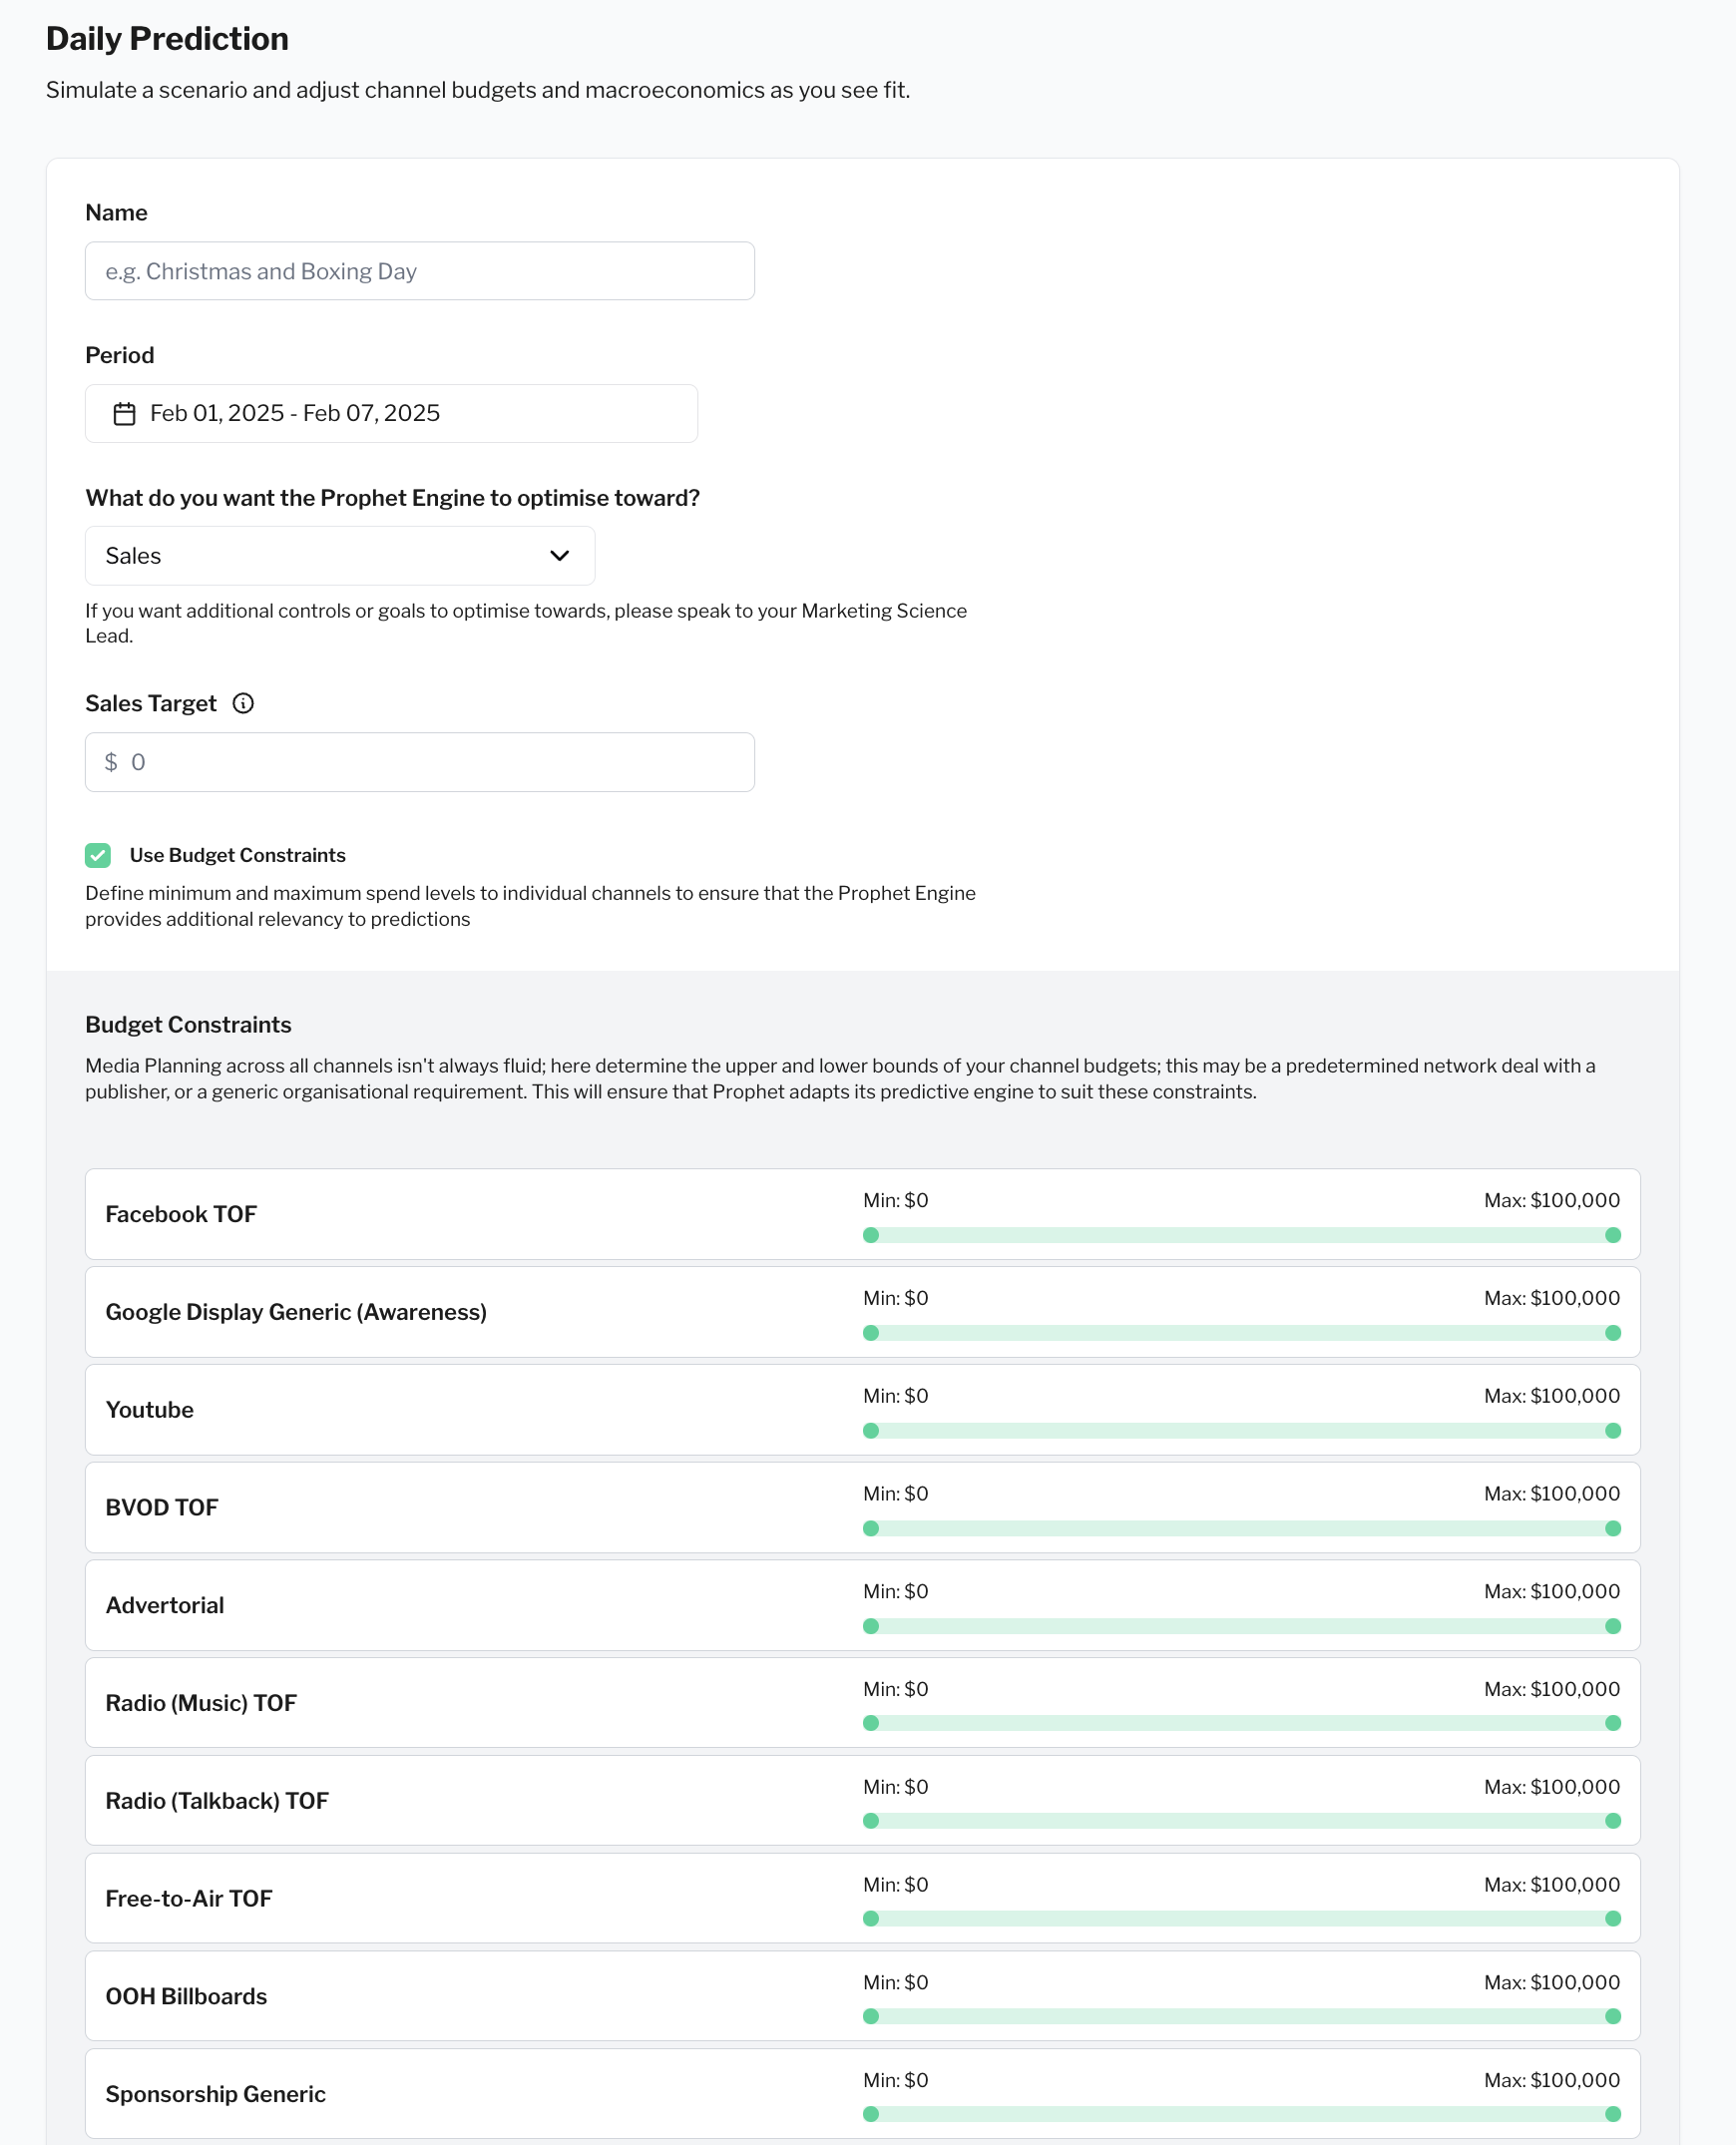Click Radio (Music) TOF minimum slider handle
The image size is (1736, 2145).
[871, 1723]
